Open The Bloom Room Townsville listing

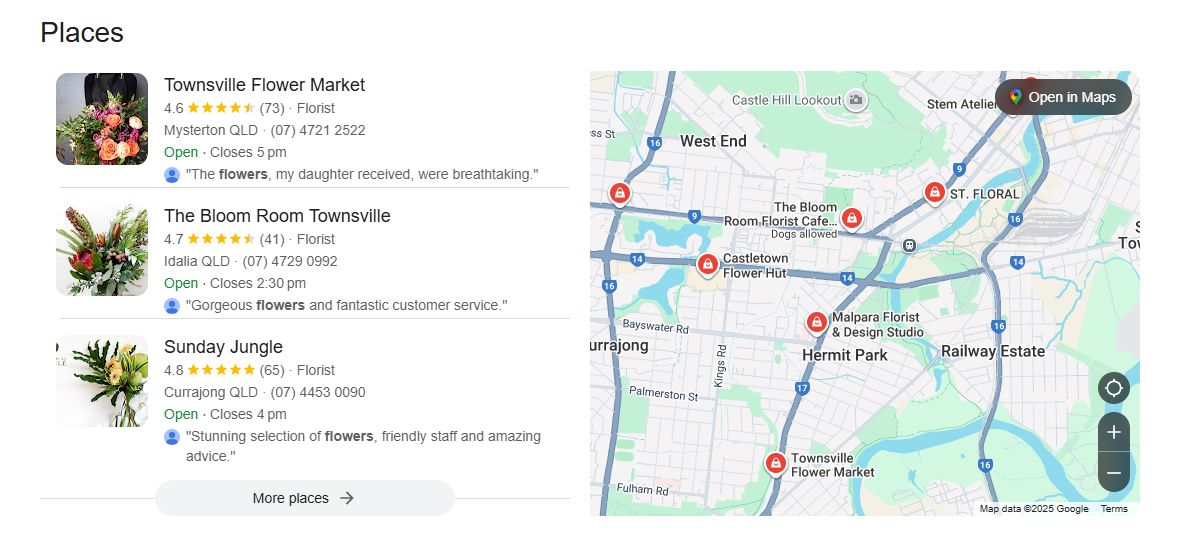(277, 216)
